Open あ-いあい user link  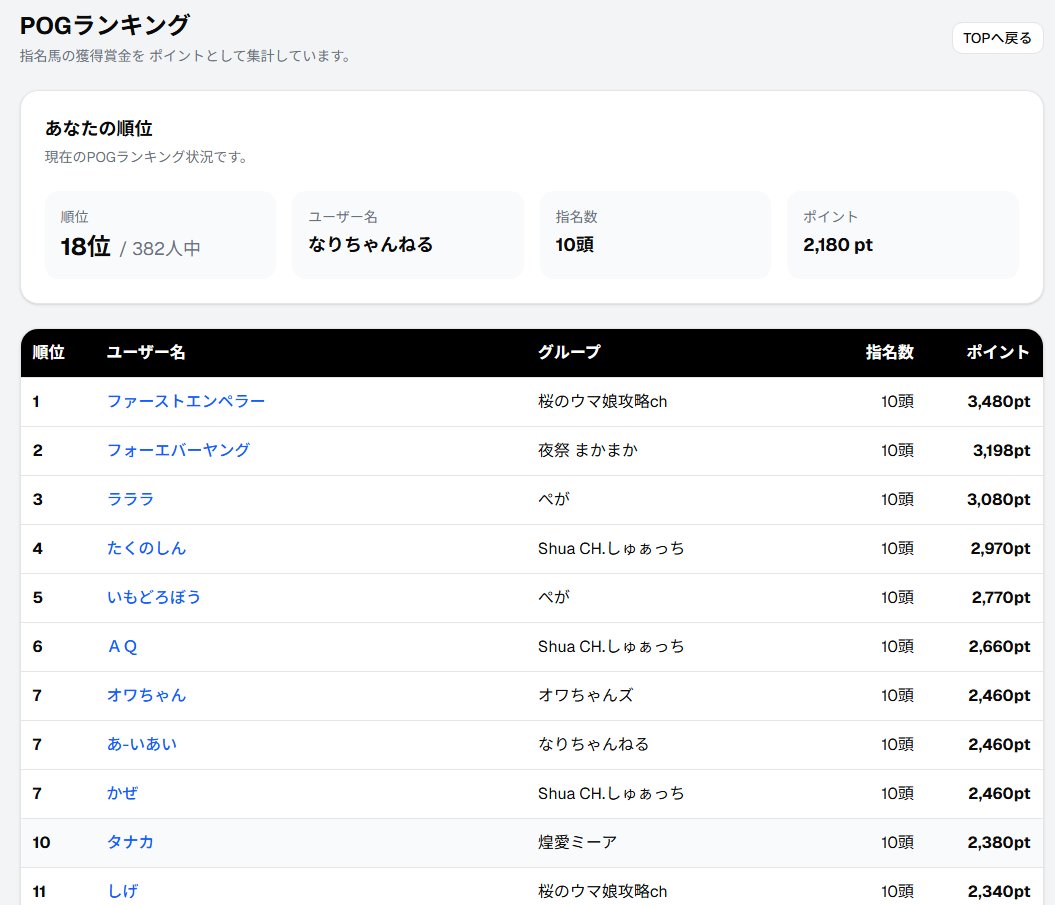pyautogui.click(x=142, y=744)
